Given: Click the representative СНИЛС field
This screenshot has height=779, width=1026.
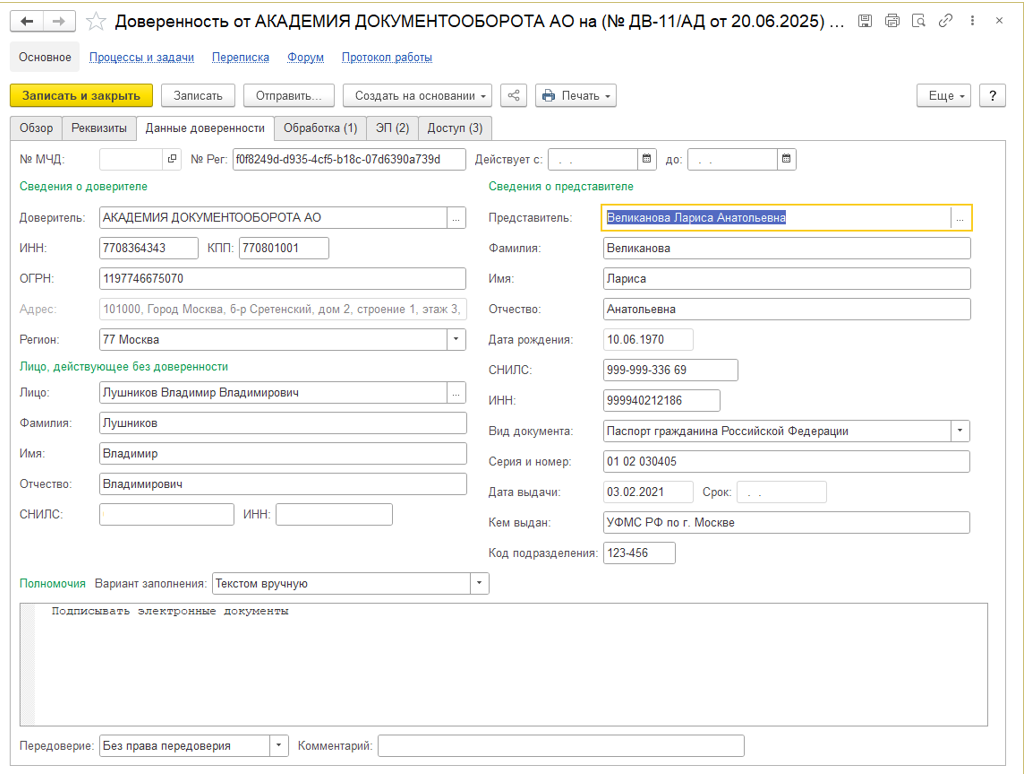Looking at the screenshot, I should pyautogui.click(x=670, y=370).
